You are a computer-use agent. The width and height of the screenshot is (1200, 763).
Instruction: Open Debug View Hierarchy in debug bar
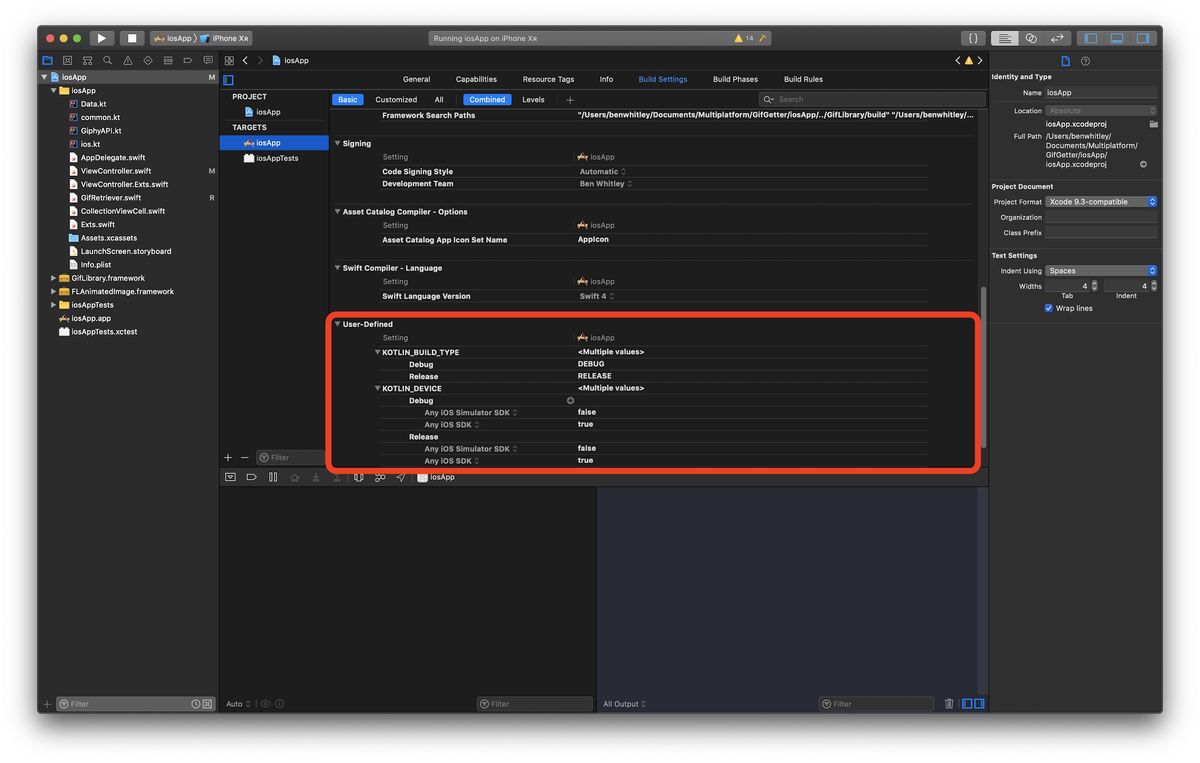click(x=358, y=478)
